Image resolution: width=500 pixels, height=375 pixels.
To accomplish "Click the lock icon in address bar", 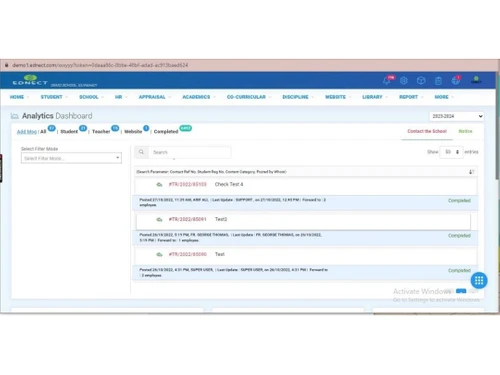I will coord(6,65).
